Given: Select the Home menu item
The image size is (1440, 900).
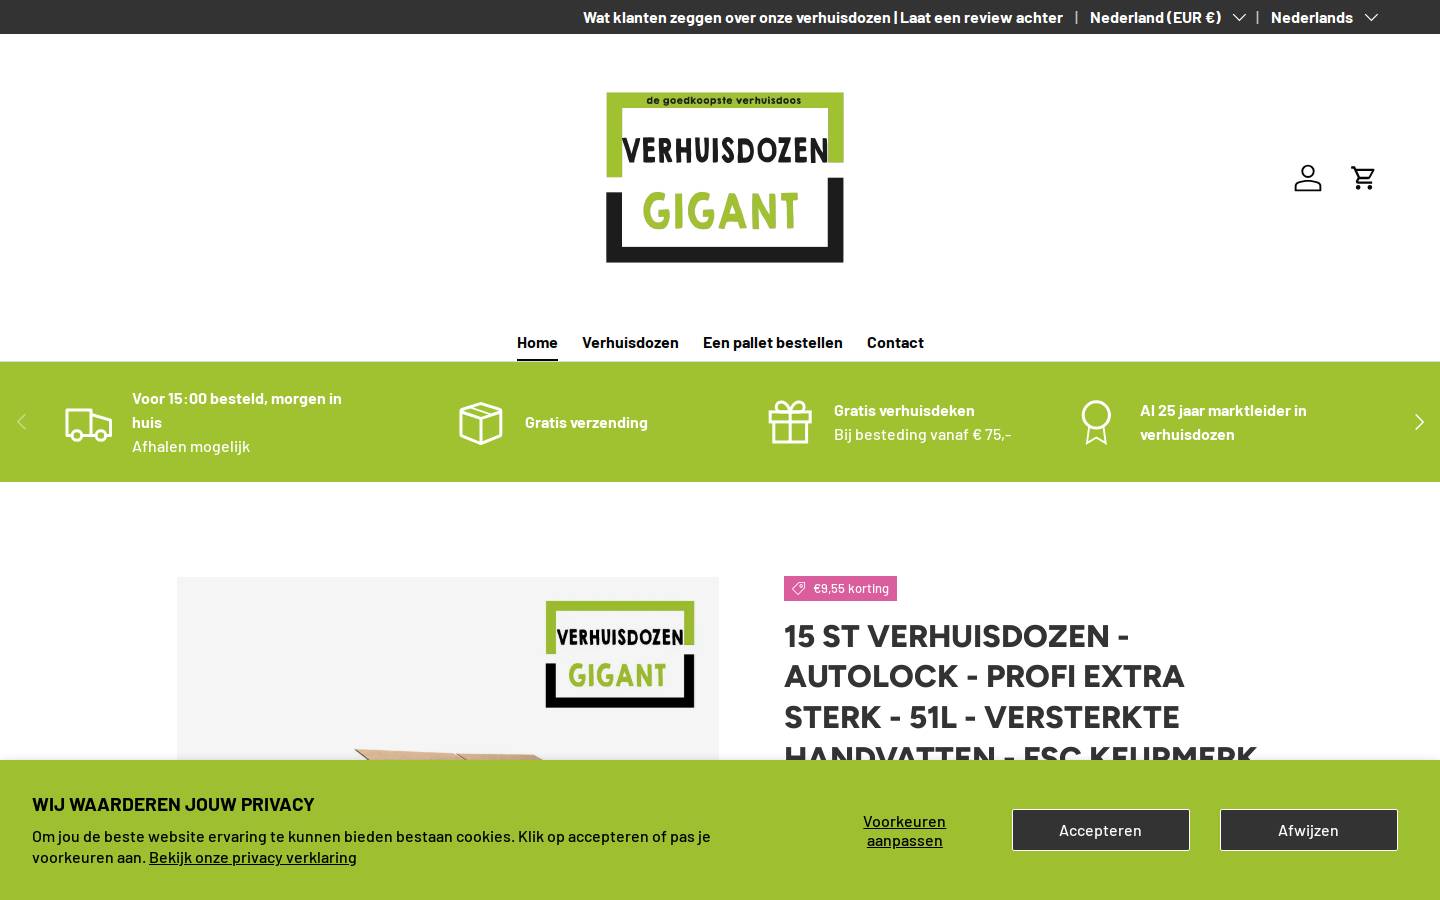Looking at the screenshot, I should [537, 342].
